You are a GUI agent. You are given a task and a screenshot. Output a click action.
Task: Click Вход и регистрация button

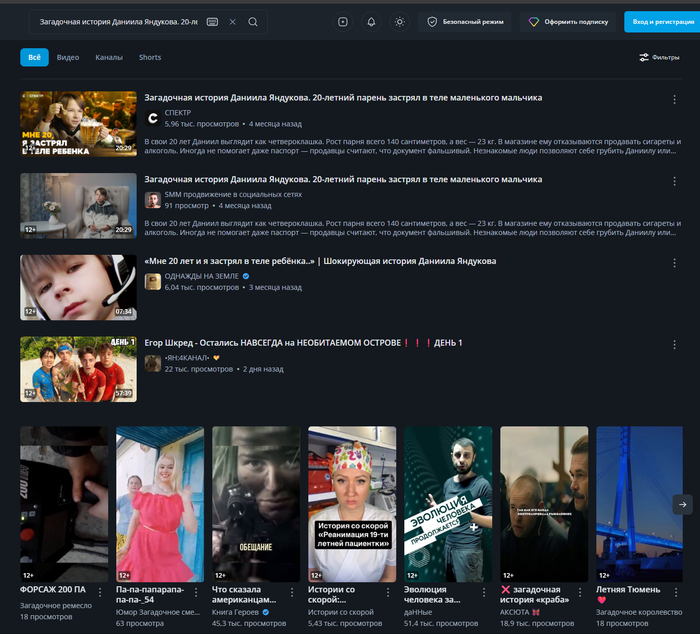pos(662,22)
